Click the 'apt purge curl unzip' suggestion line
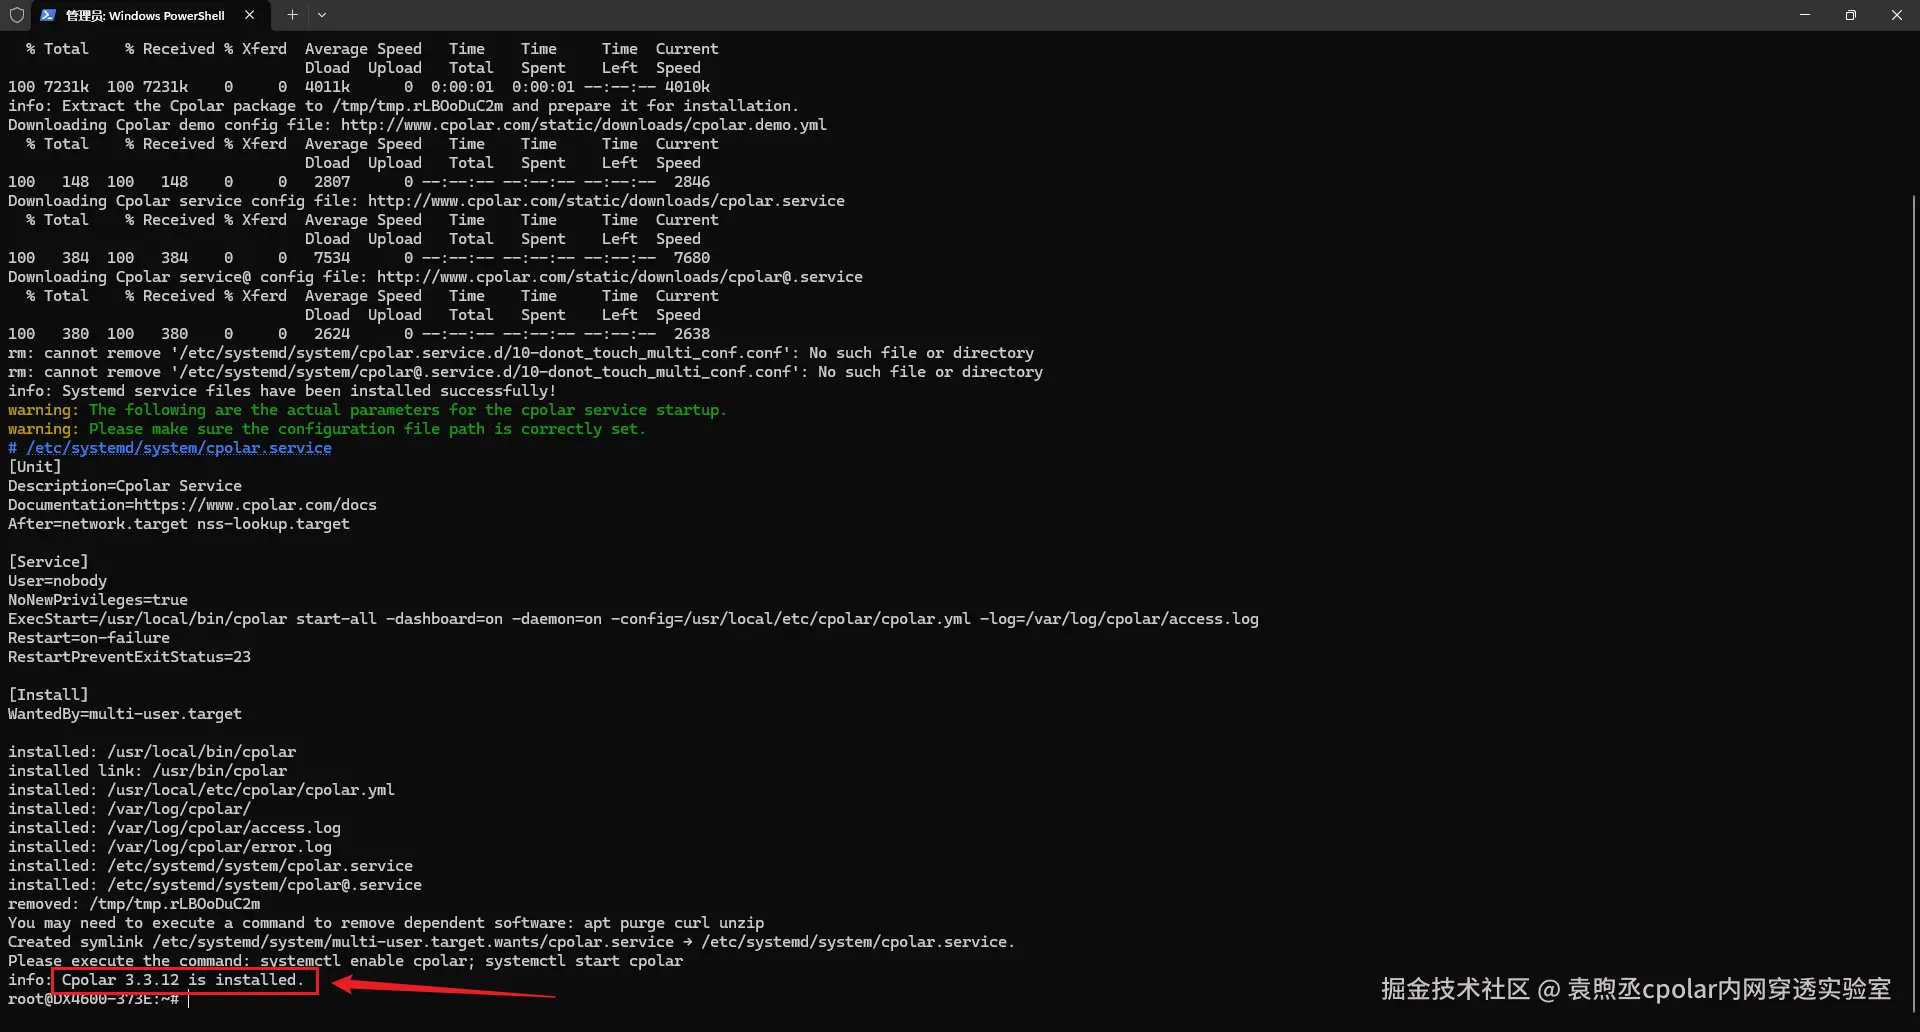Viewport: 1920px width, 1032px height. click(x=386, y=923)
